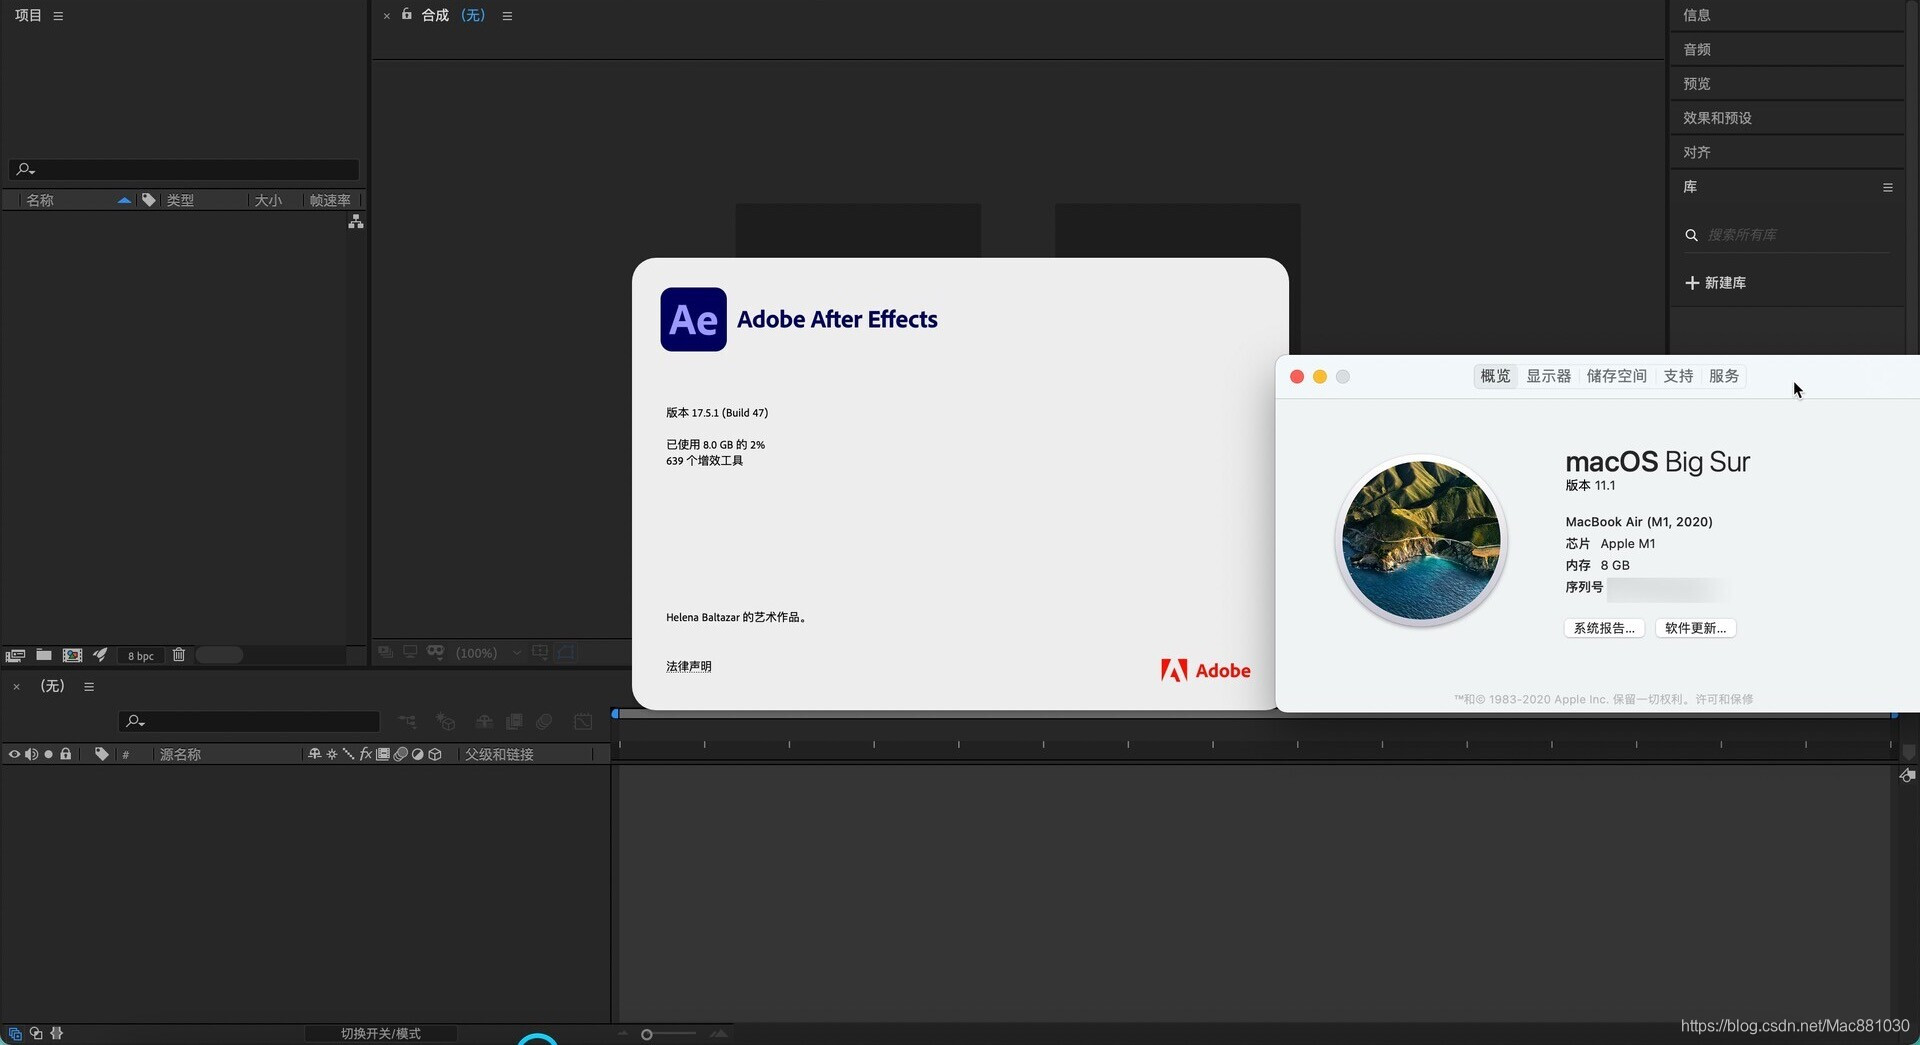
Task: Sort project items by 帧速率 column
Action: coord(330,200)
